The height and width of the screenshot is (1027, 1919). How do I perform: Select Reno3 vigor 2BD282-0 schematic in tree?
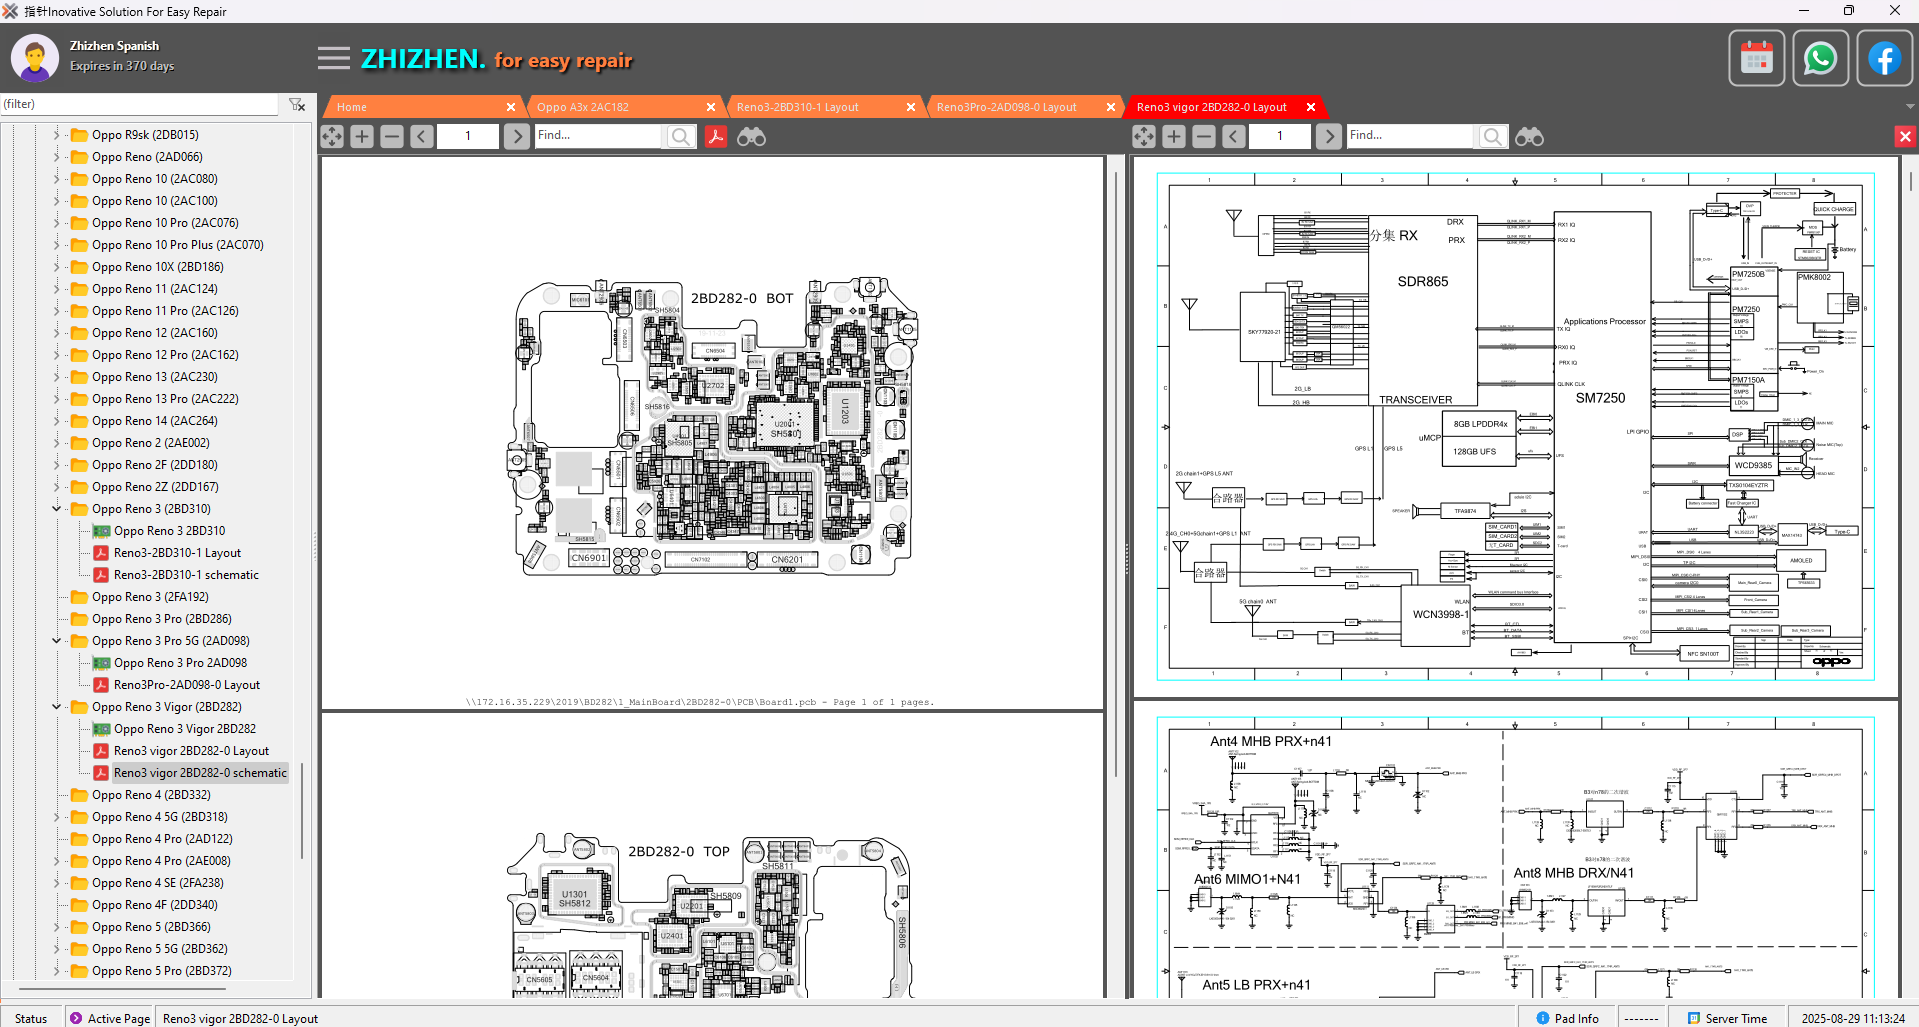[200, 773]
